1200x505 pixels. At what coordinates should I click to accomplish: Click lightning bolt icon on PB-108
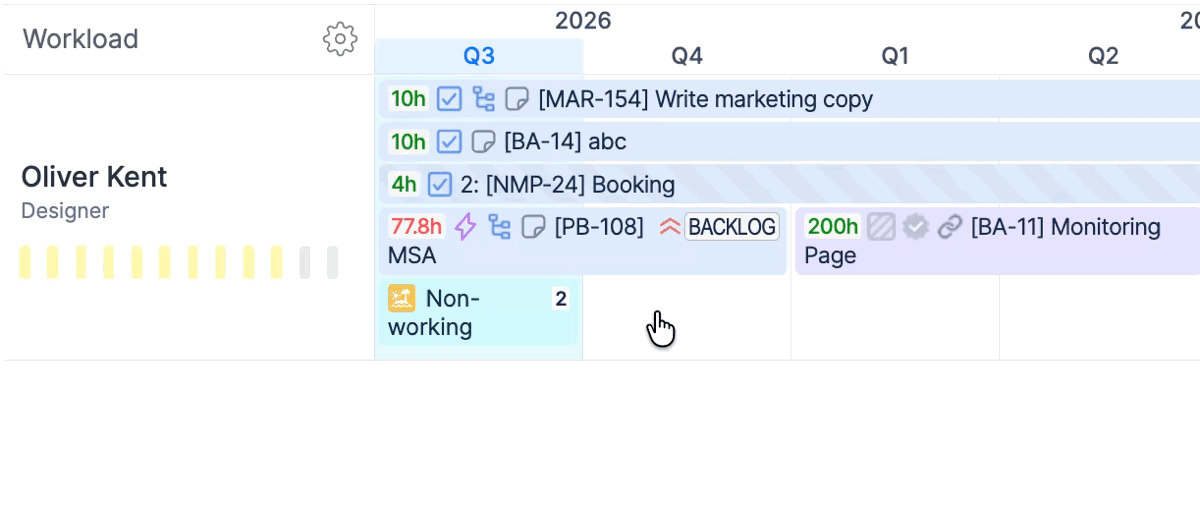pyautogui.click(x=465, y=227)
